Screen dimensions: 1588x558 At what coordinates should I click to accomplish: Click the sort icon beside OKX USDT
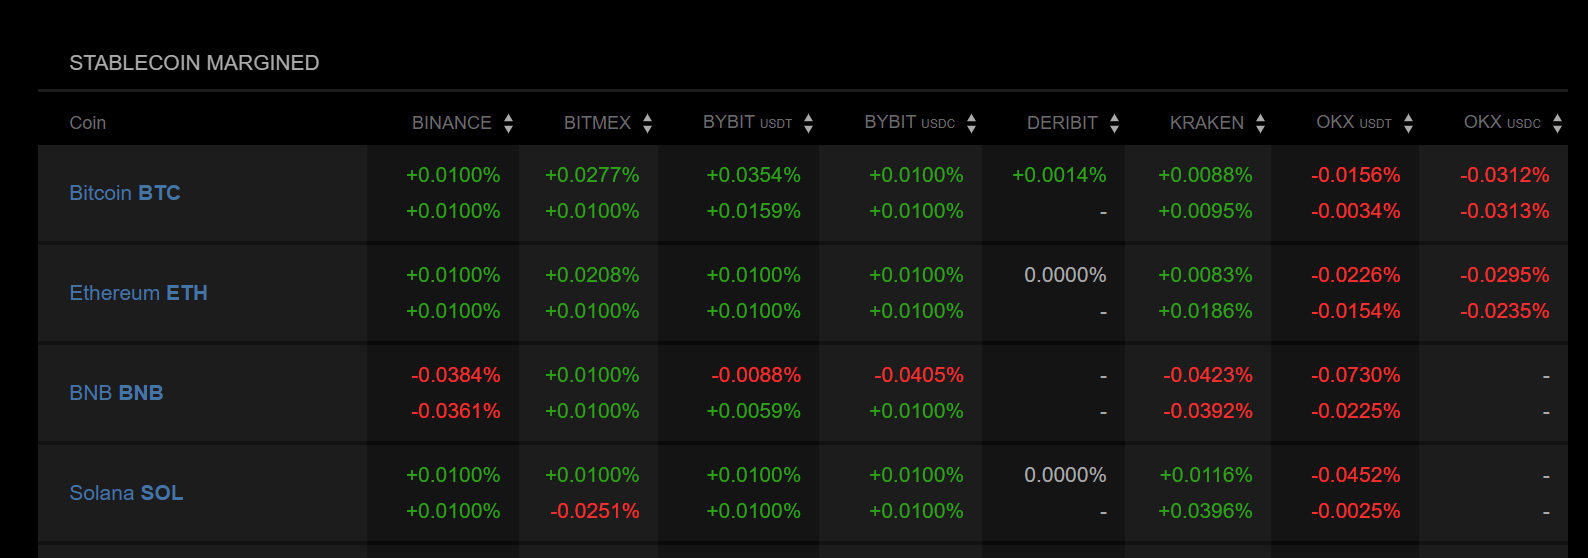click(x=1409, y=123)
